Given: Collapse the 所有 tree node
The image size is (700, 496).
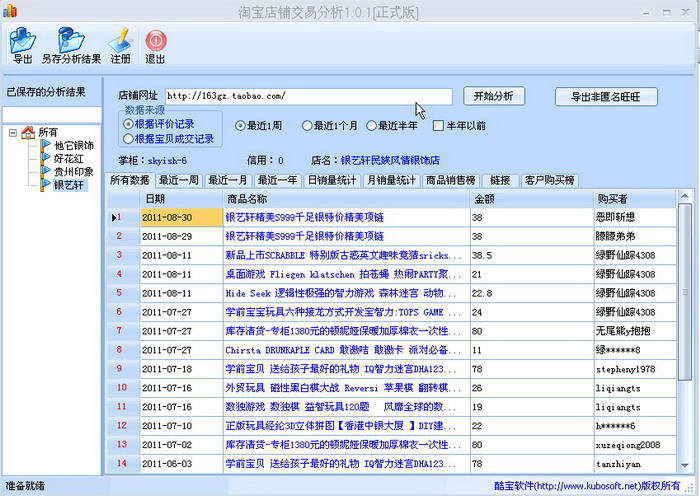Looking at the screenshot, I should click(13, 133).
